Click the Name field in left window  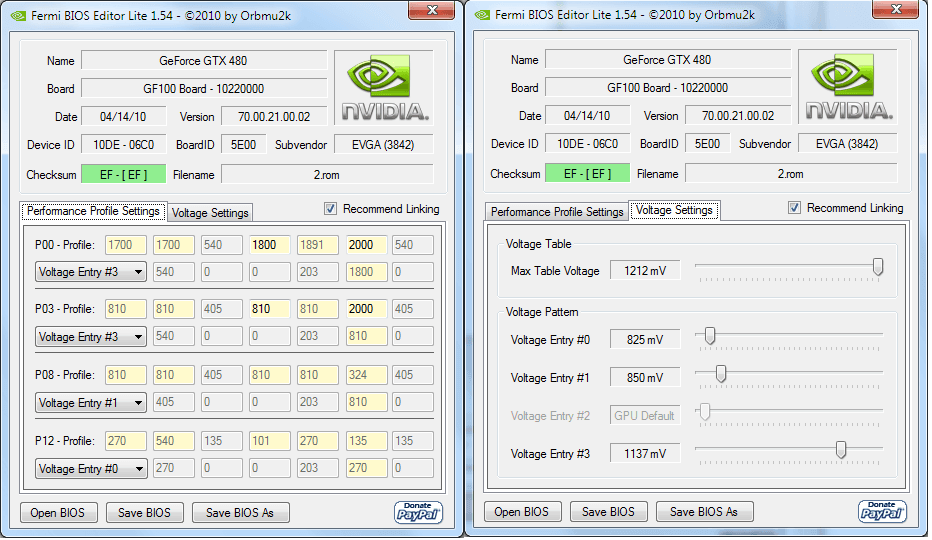[204, 61]
